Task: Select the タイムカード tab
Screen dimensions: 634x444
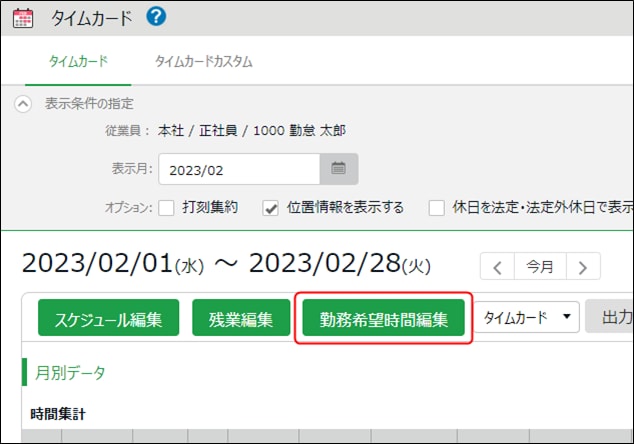Action: pyautogui.click(x=78, y=62)
